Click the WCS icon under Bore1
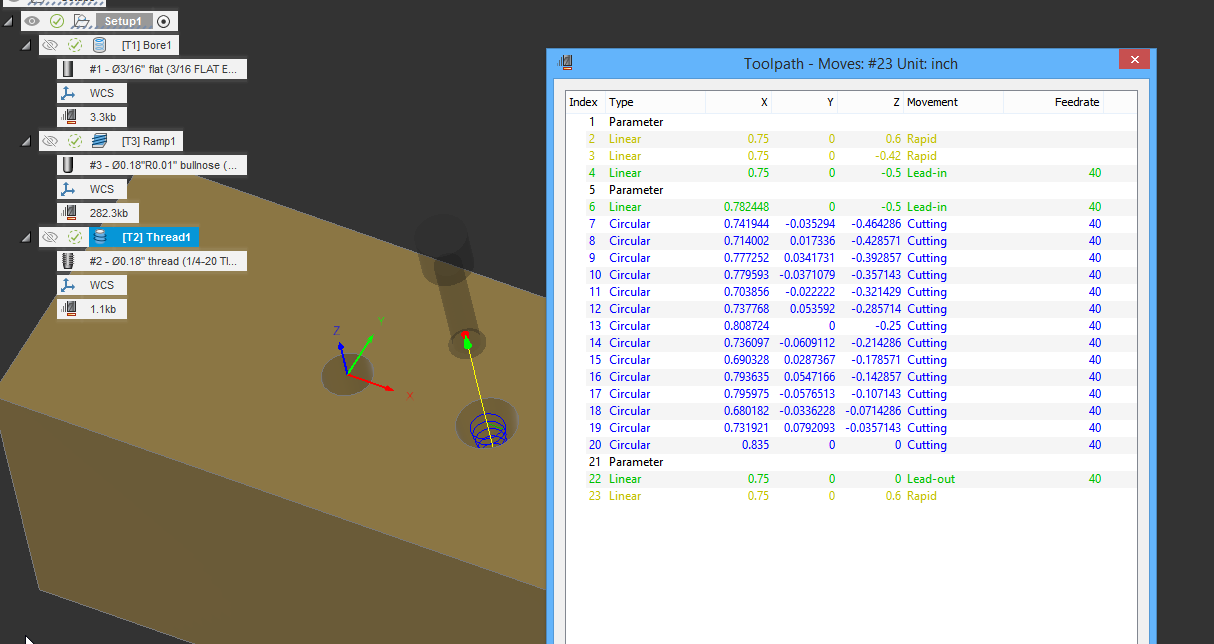This screenshot has width=1214, height=644. [x=70, y=93]
